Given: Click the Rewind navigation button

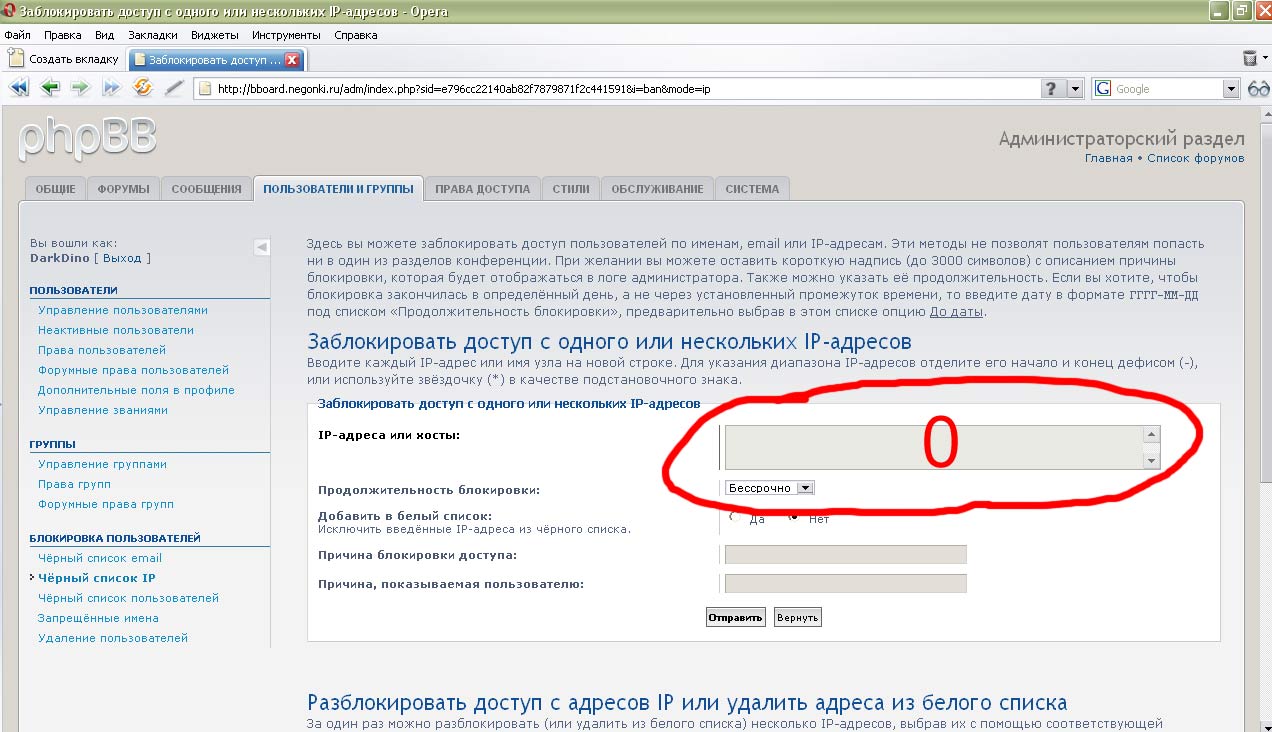Looking at the screenshot, I should [19, 88].
